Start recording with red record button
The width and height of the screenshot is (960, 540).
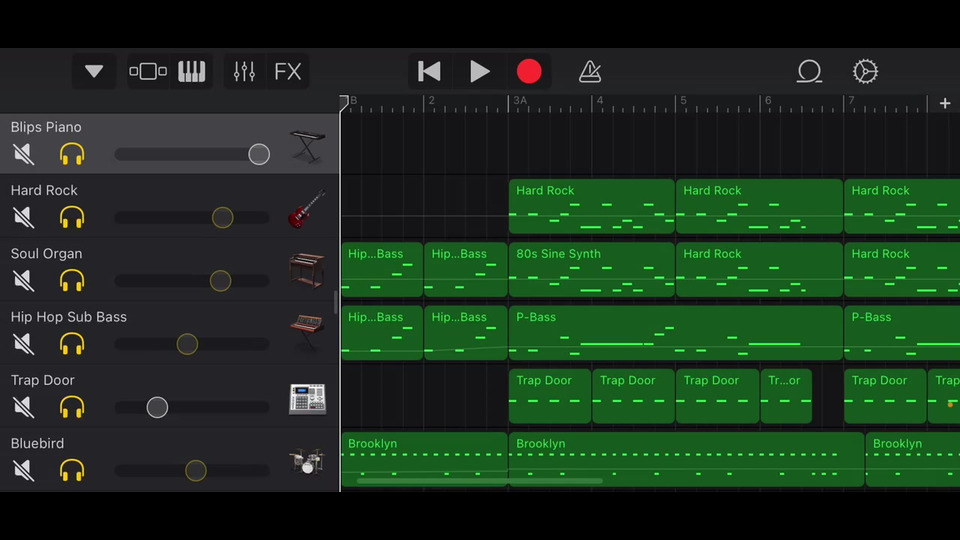(x=529, y=71)
